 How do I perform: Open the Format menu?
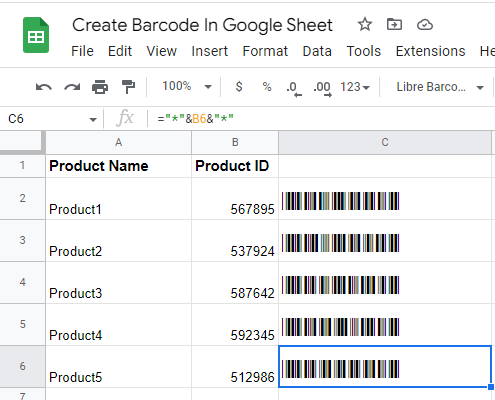tap(265, 51)
